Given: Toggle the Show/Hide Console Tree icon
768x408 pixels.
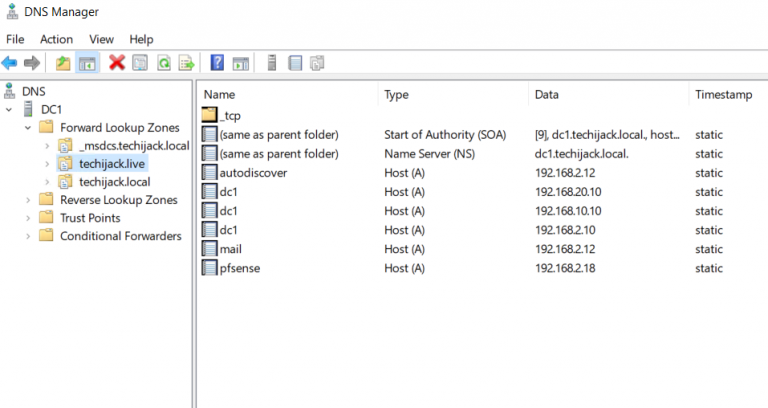Looking at the screenshot, I should click(87, 63).
